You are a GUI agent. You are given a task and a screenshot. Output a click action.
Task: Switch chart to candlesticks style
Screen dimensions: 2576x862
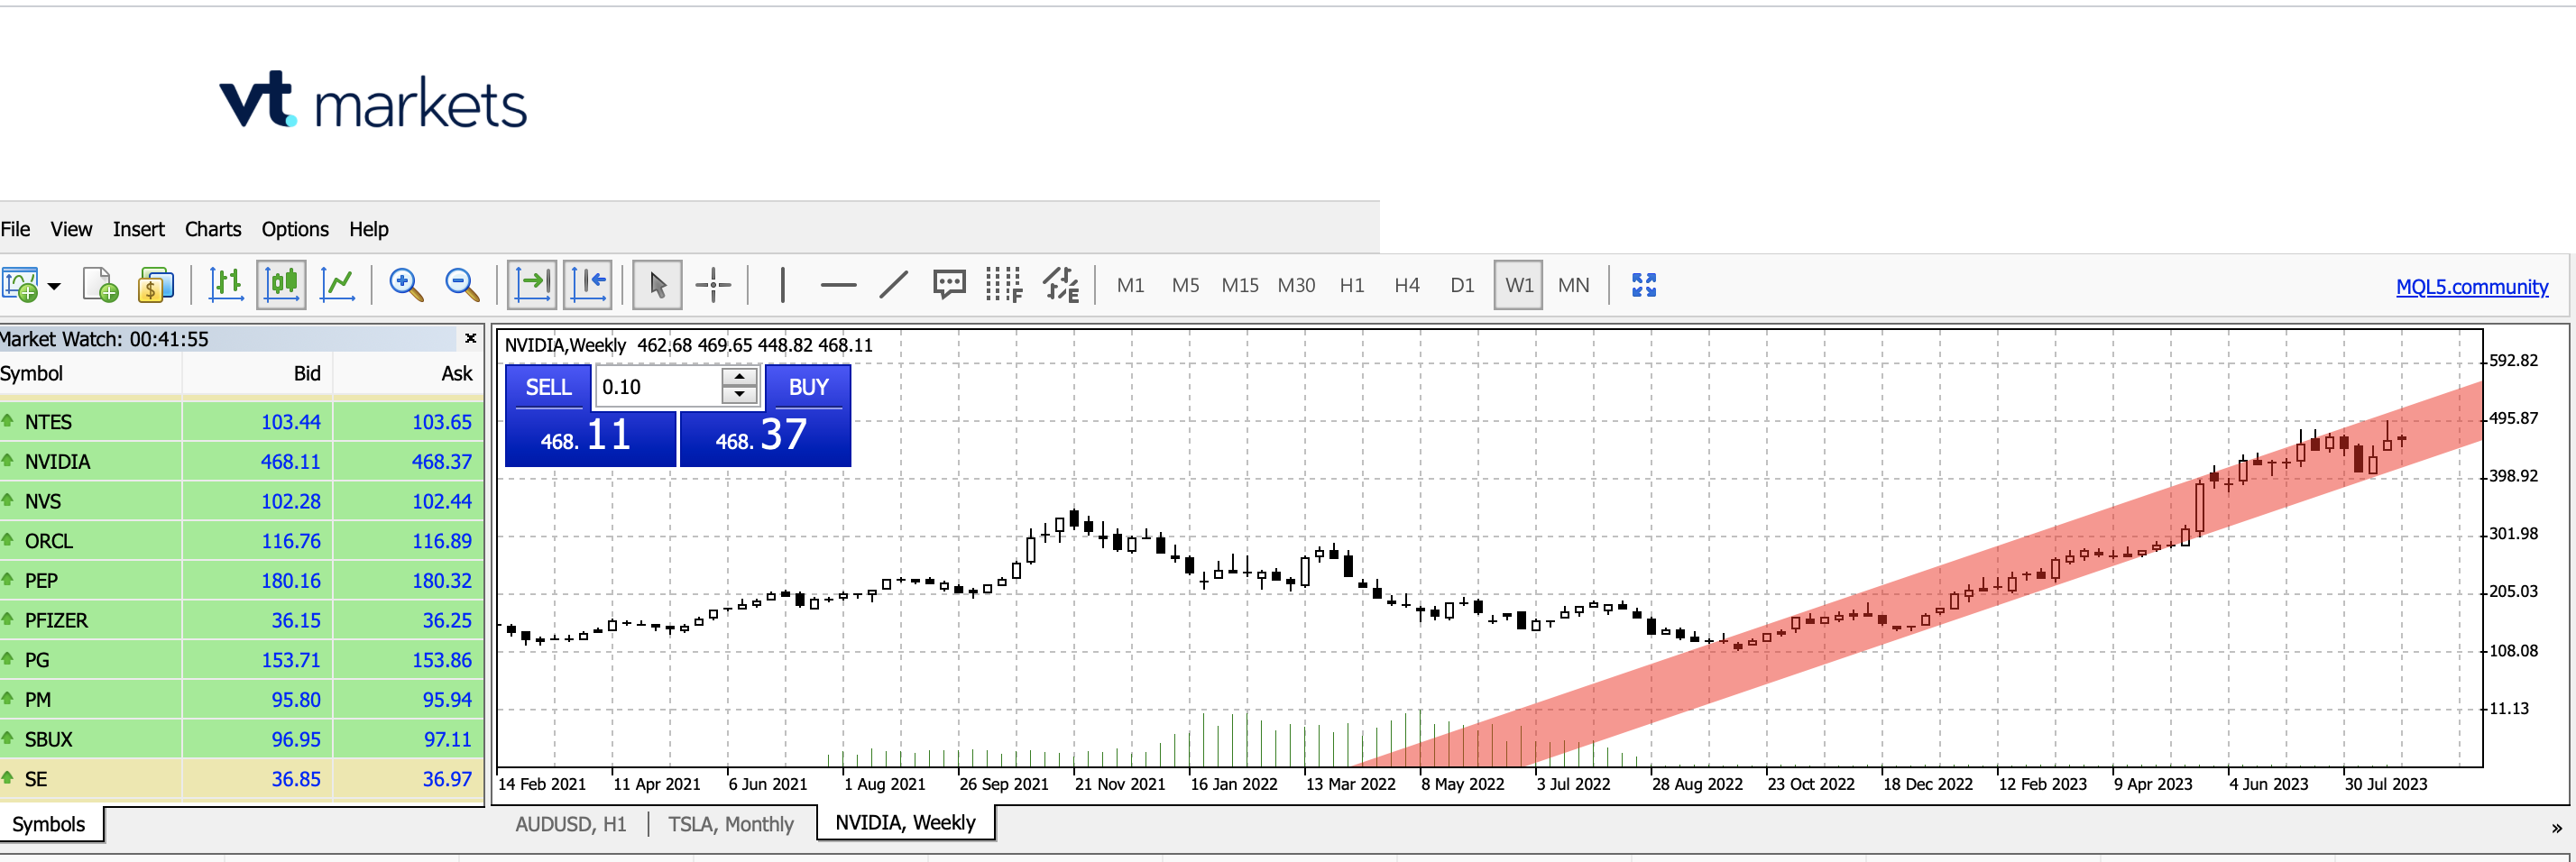point(281,285)
